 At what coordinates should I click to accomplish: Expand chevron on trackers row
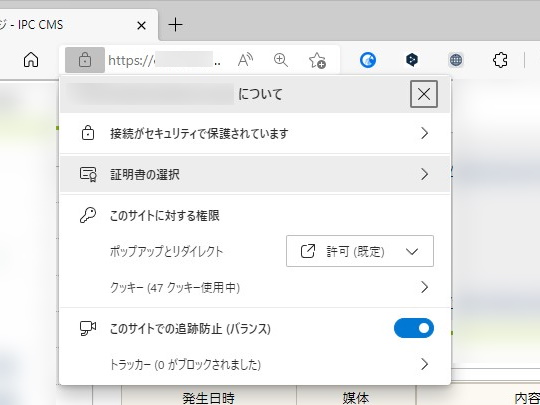pyautogui.click(x=424, y=364)
